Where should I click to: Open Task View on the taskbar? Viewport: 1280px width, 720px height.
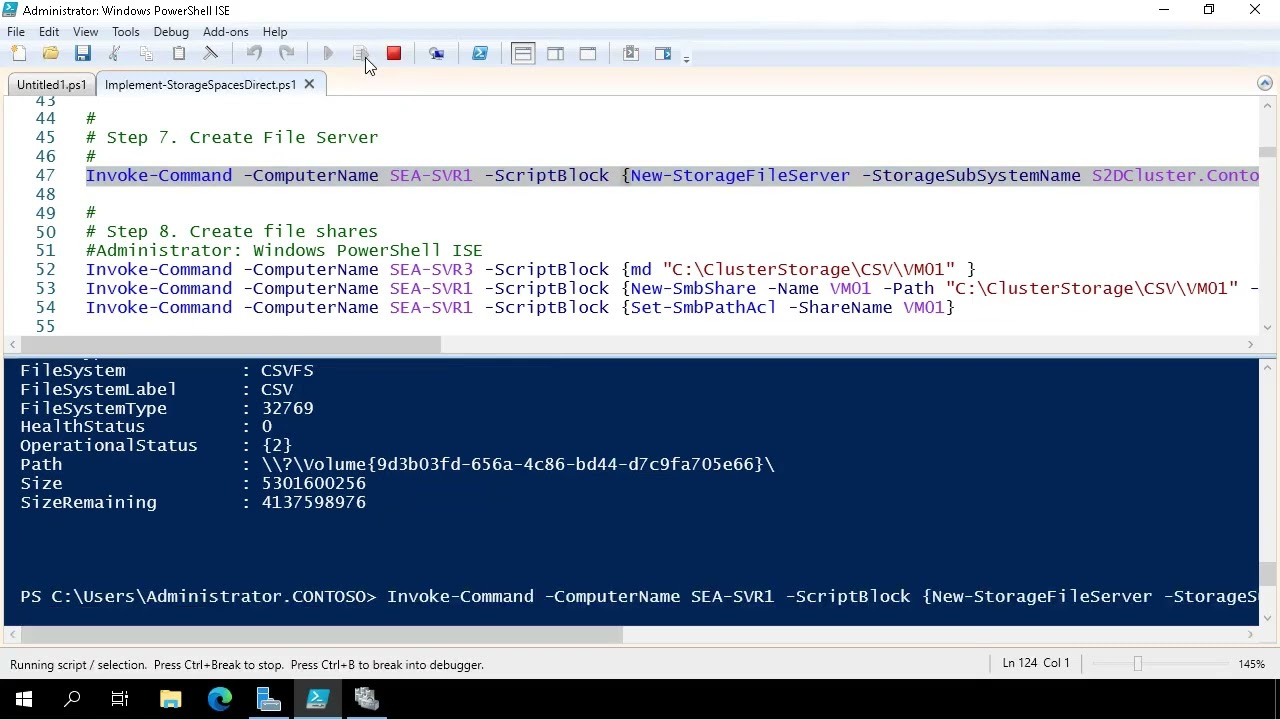tap(120, 700)
